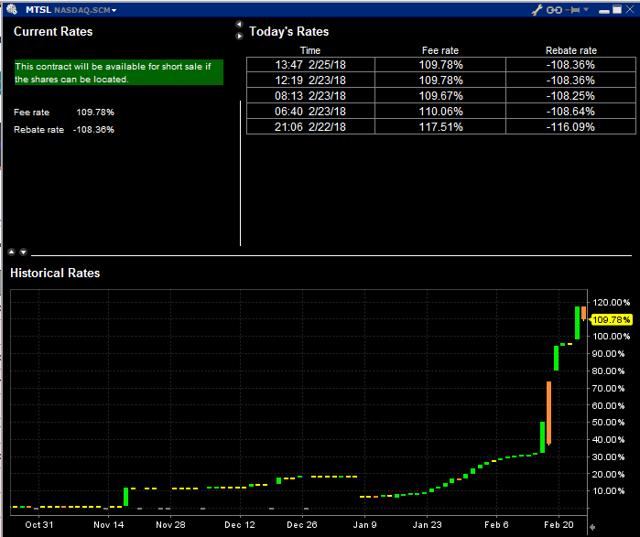
Task: Click the tall orange bar from 40% to 70%
Action: pyautogui.click(x=549, y=413)
